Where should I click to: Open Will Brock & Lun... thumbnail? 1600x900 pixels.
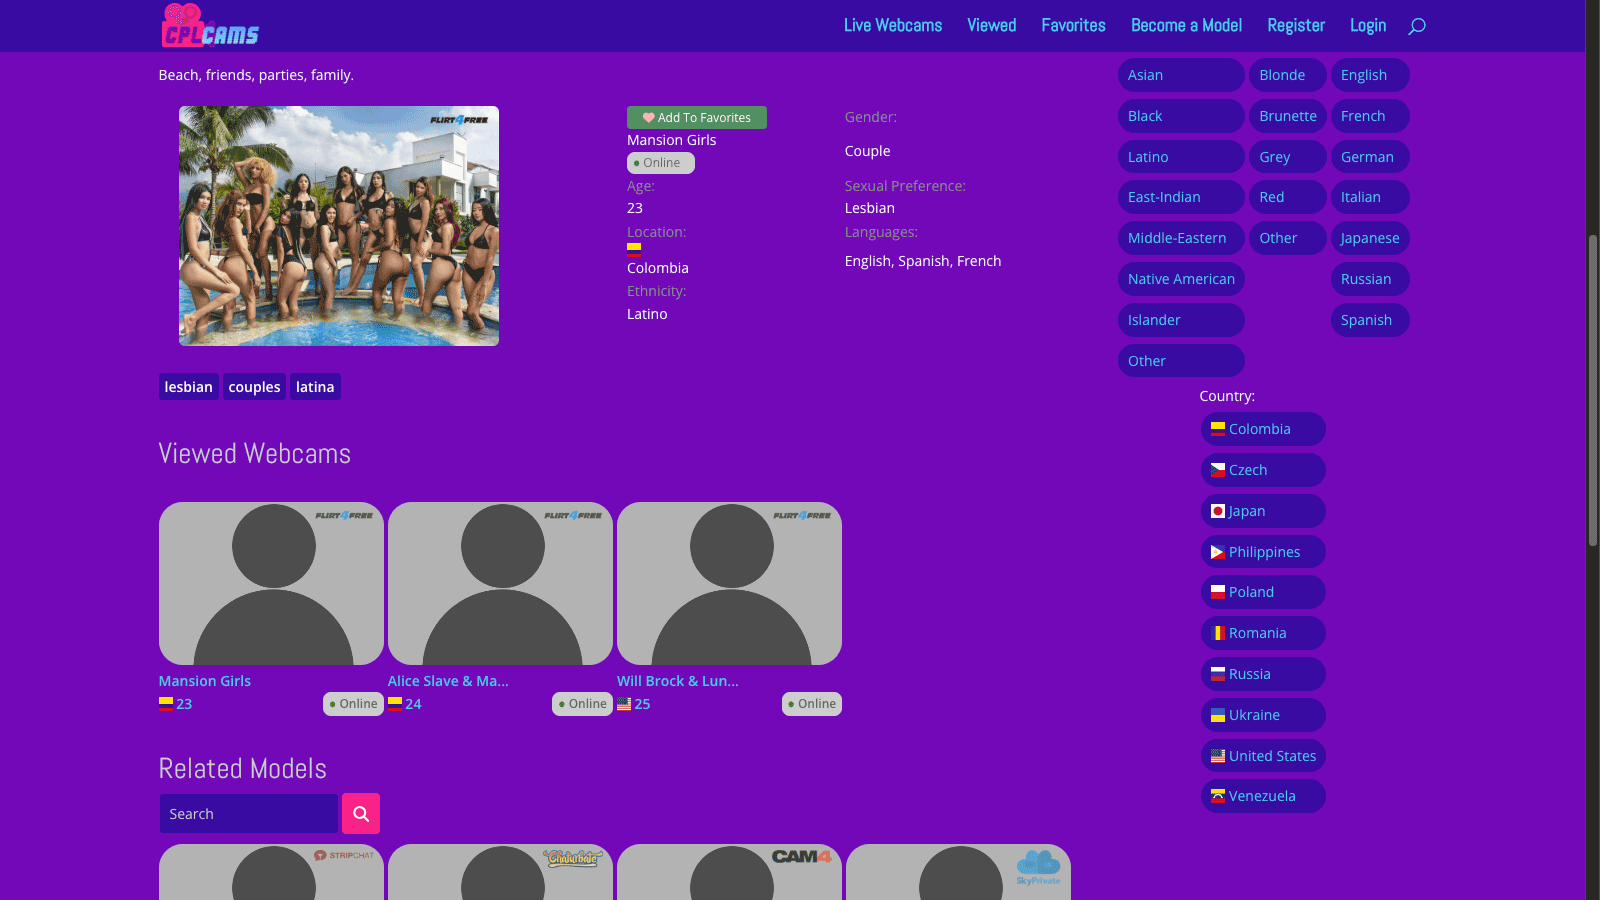(729, 583)
